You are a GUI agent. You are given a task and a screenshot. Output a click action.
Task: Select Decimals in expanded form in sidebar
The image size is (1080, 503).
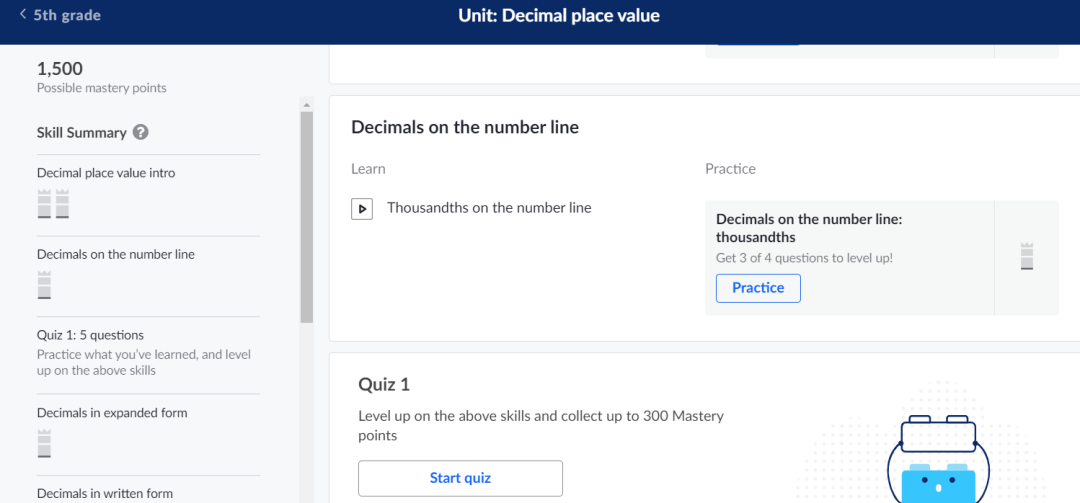tap(112, 413)
